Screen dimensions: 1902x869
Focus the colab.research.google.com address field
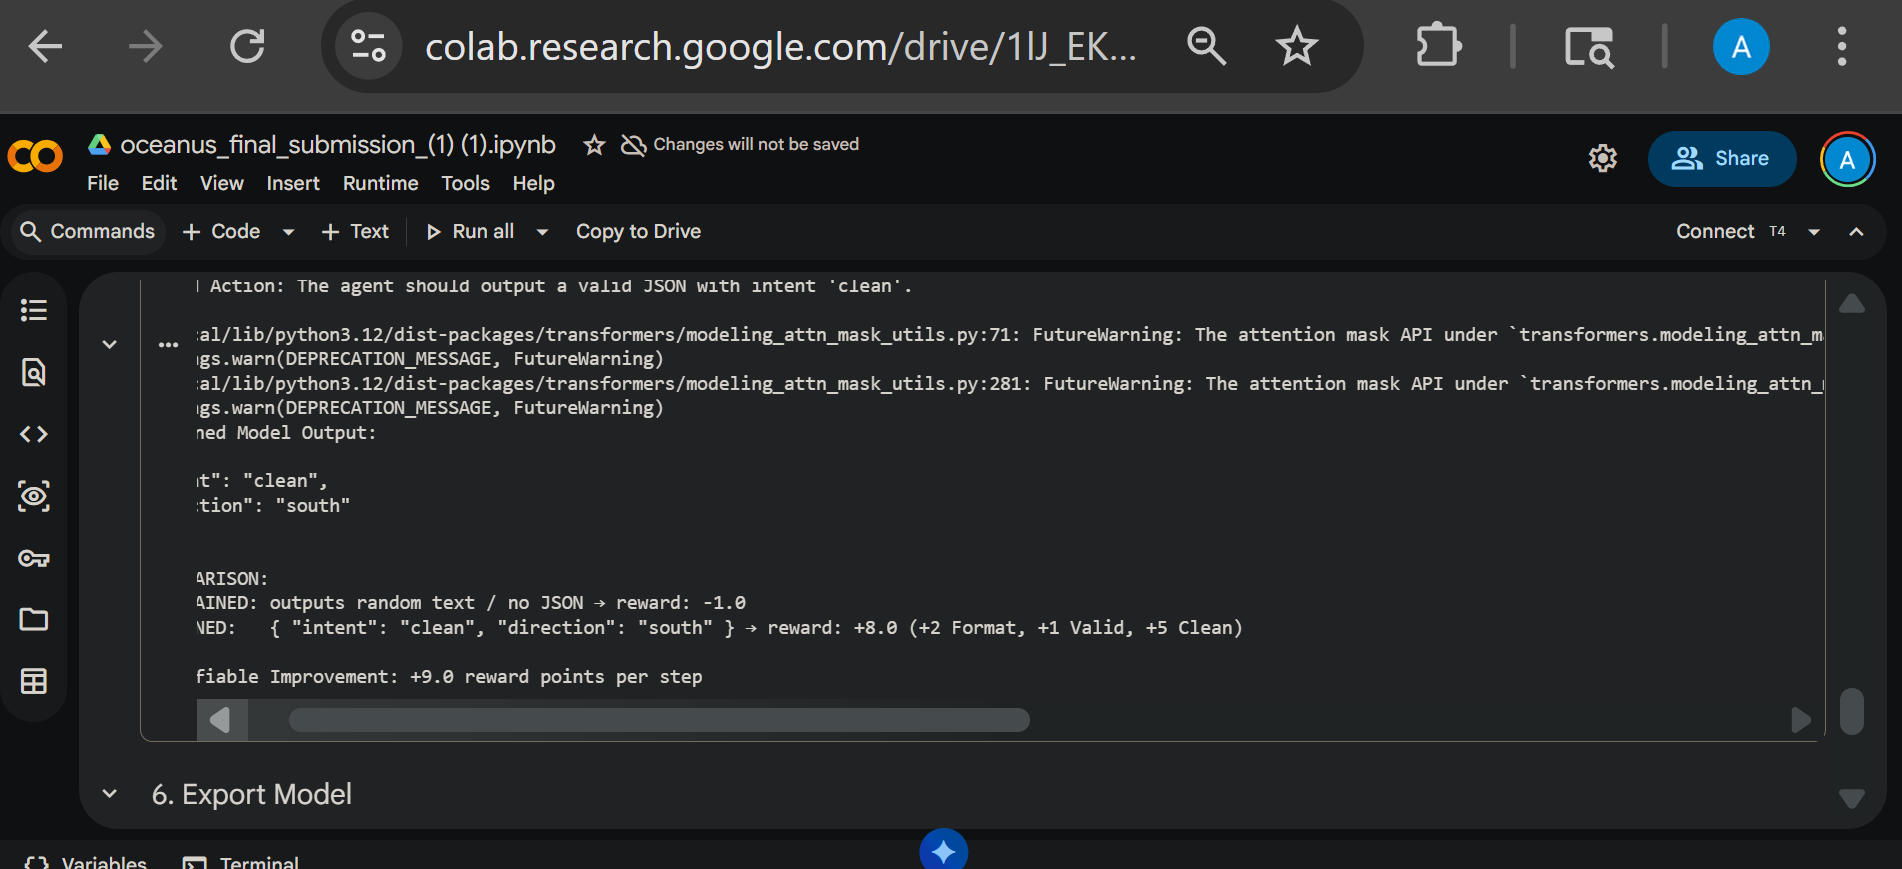780,47
